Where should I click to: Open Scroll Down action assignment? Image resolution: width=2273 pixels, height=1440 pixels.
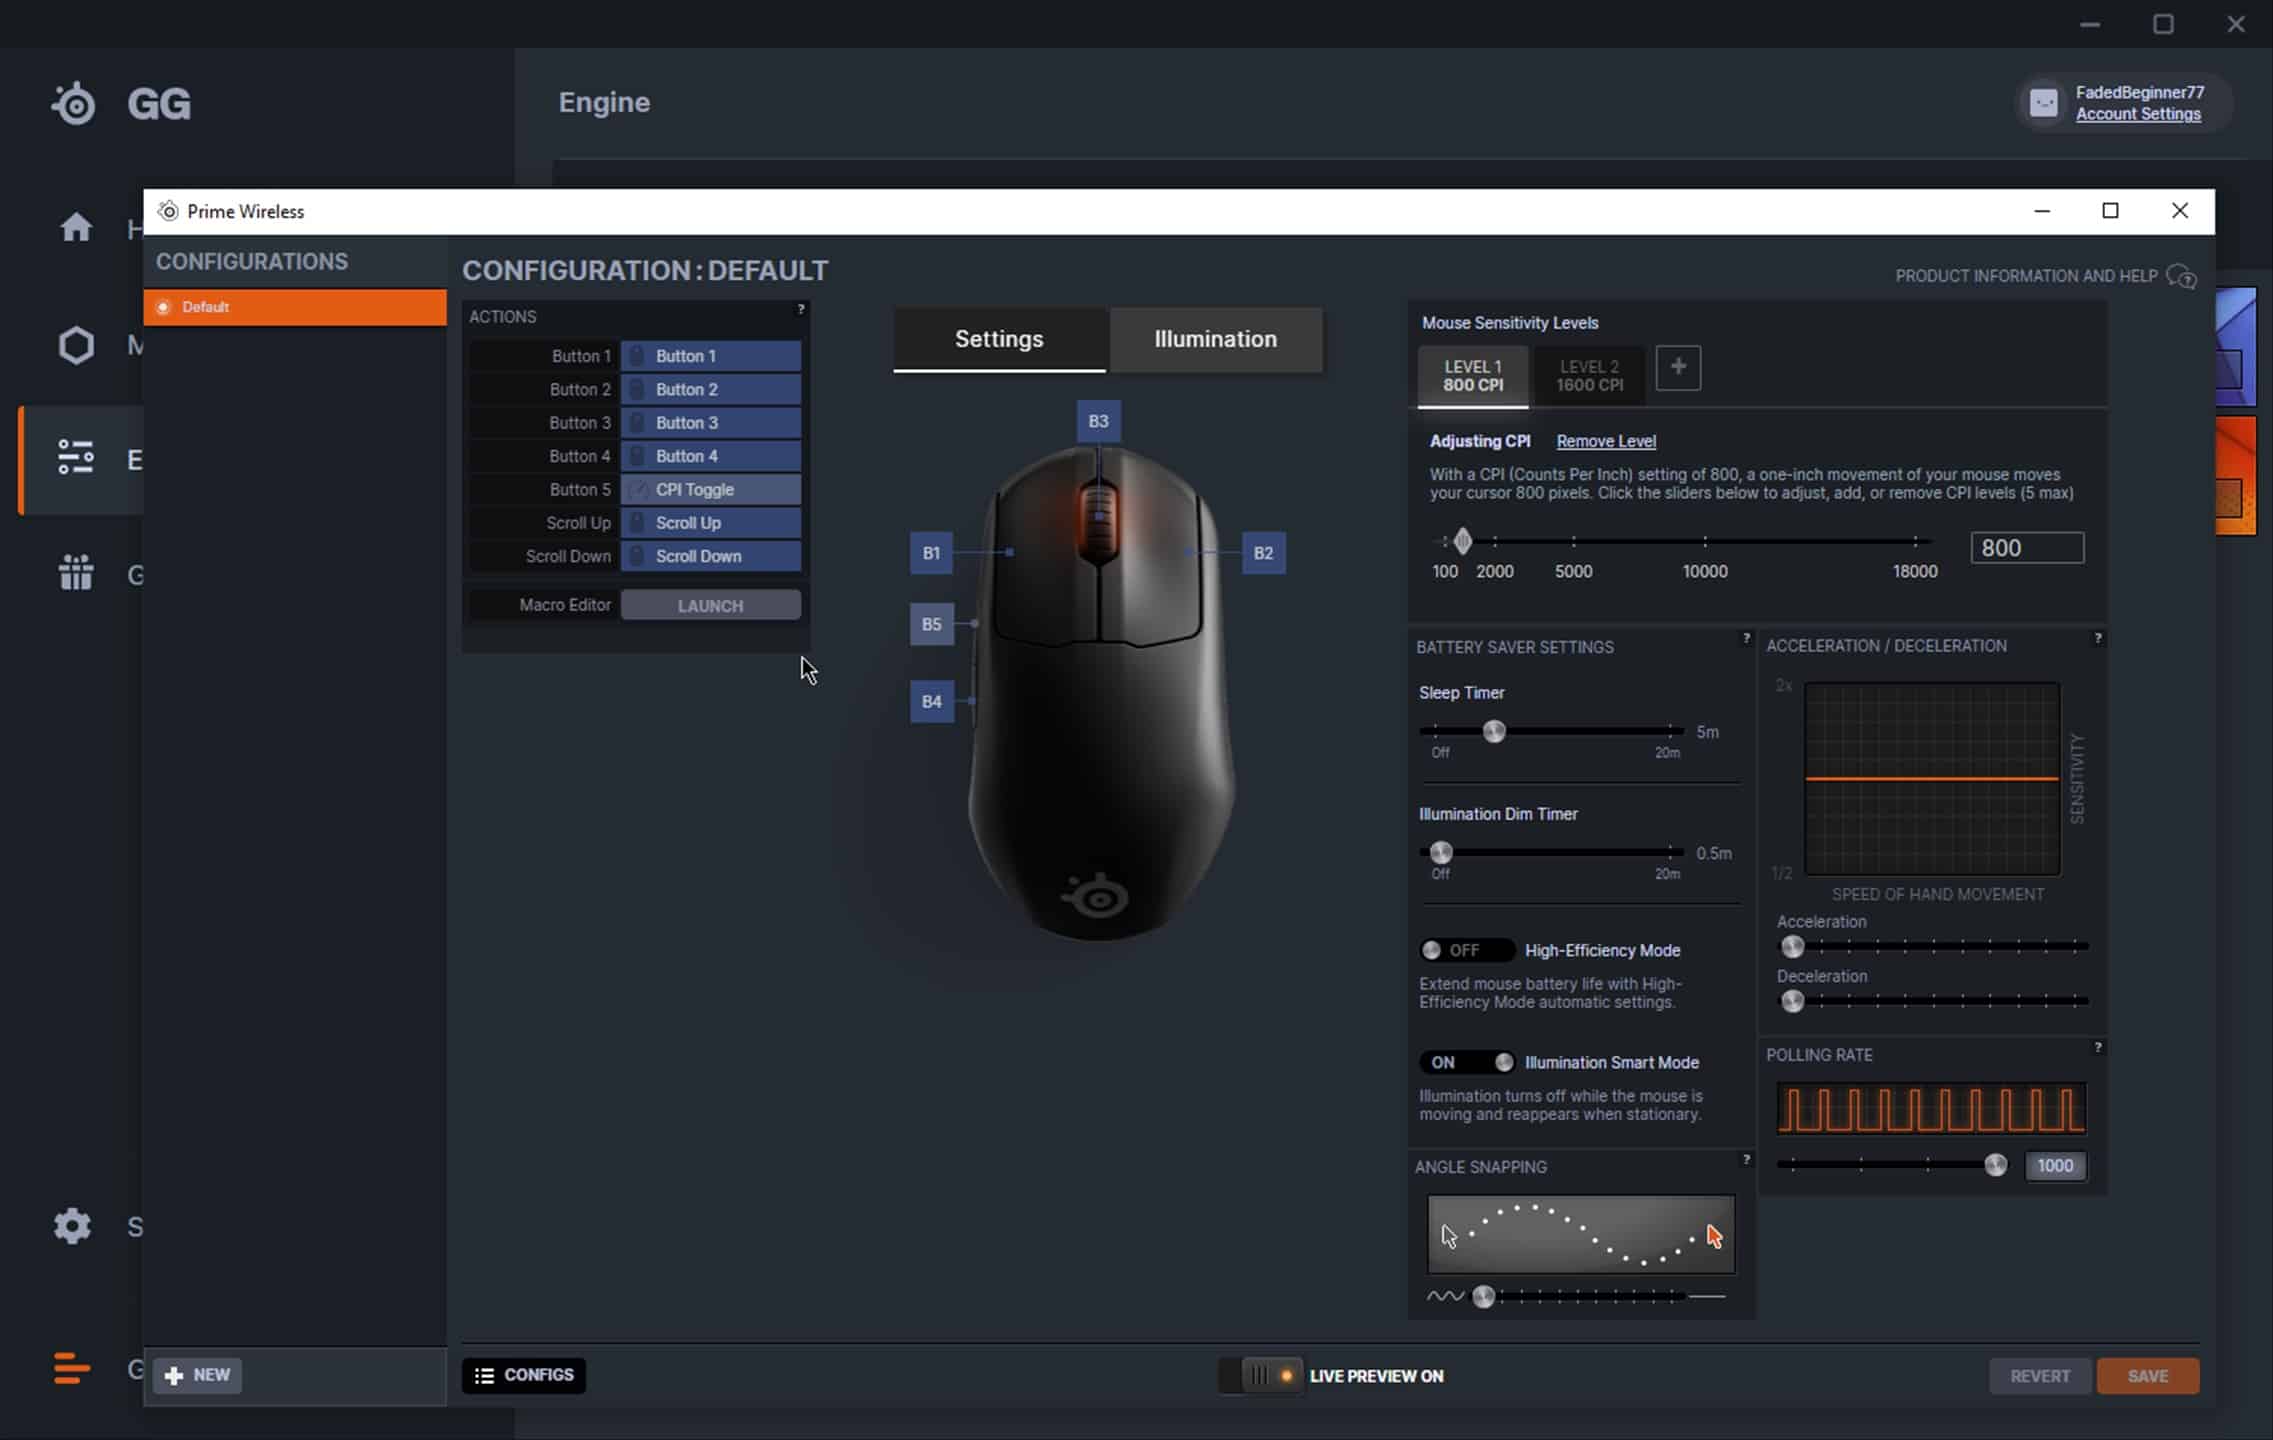click(711, 556)
